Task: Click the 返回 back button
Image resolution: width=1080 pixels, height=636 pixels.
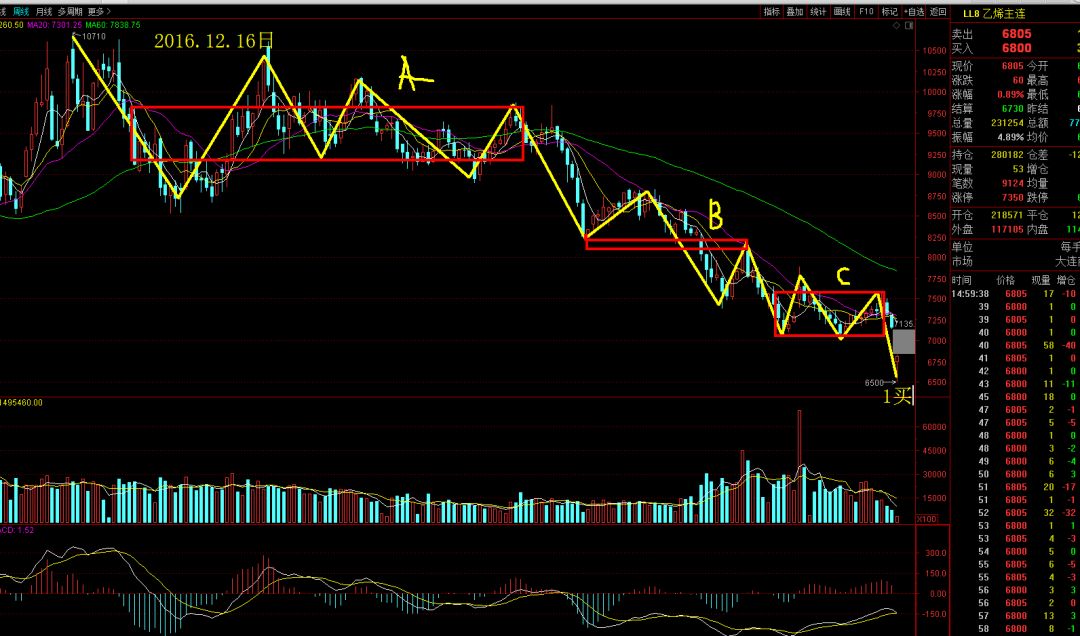Action: [938, 12]
